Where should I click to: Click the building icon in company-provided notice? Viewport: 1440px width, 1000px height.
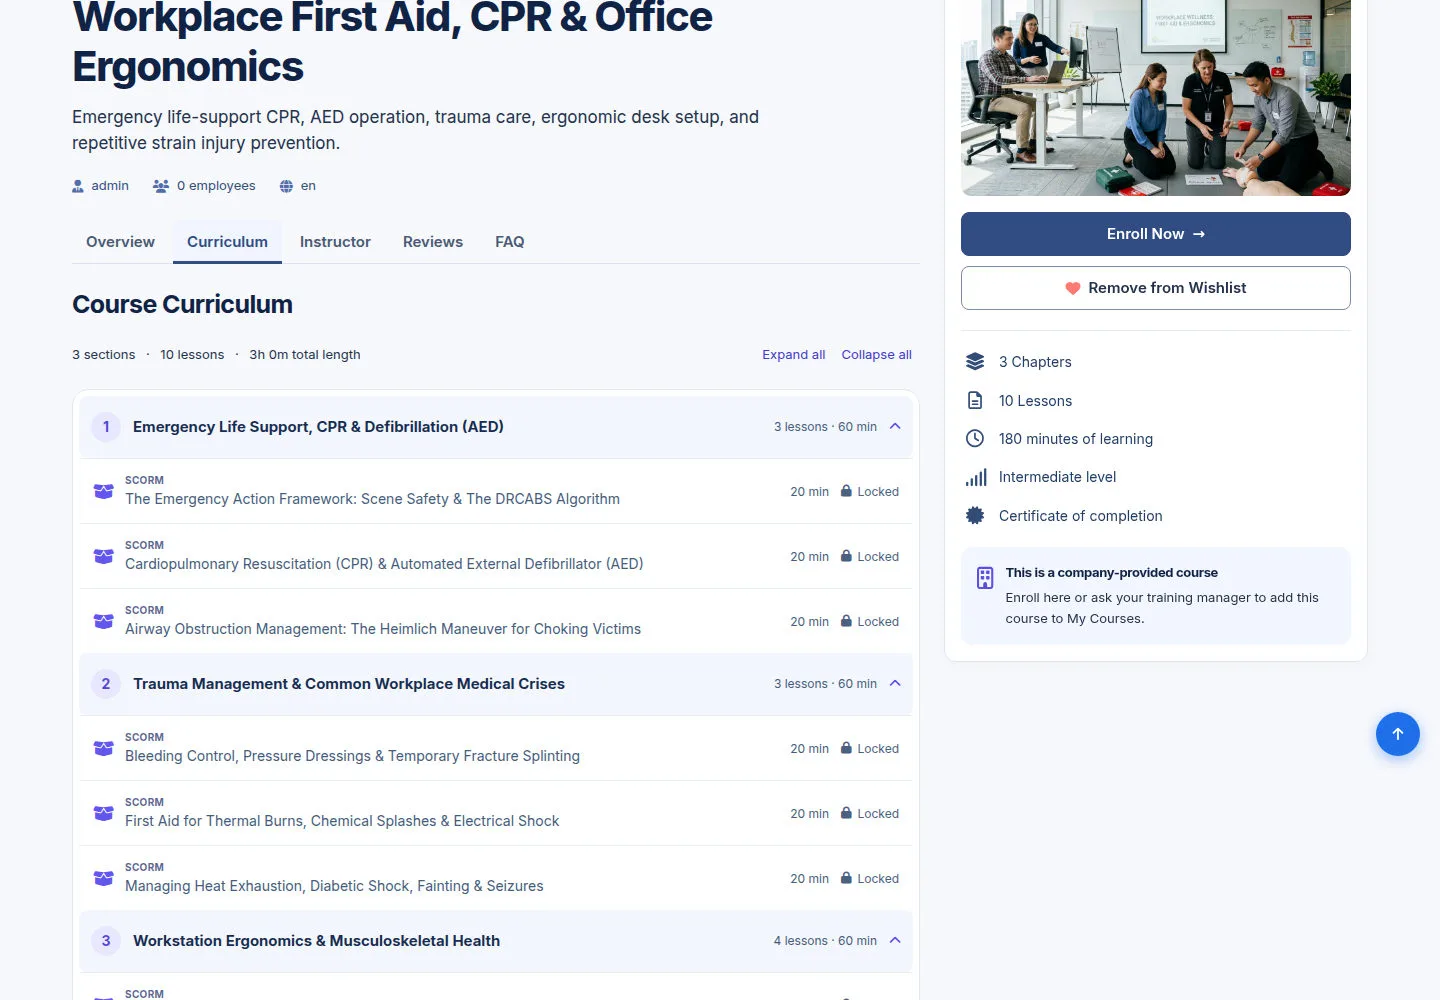pyautogui.click(x=985, y=578)
